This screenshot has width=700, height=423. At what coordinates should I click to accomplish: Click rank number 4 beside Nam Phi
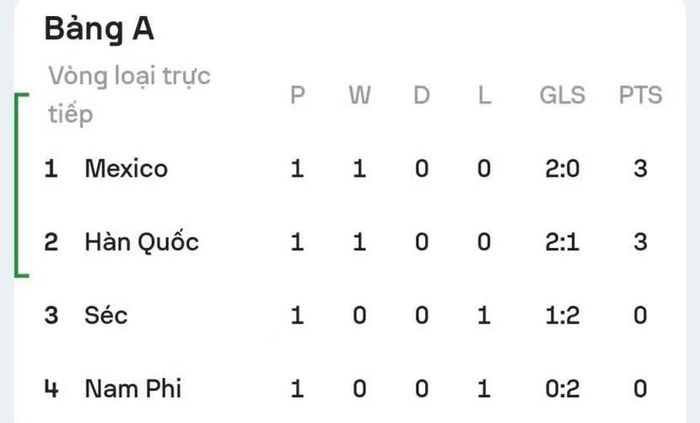[x=51, y=389]
